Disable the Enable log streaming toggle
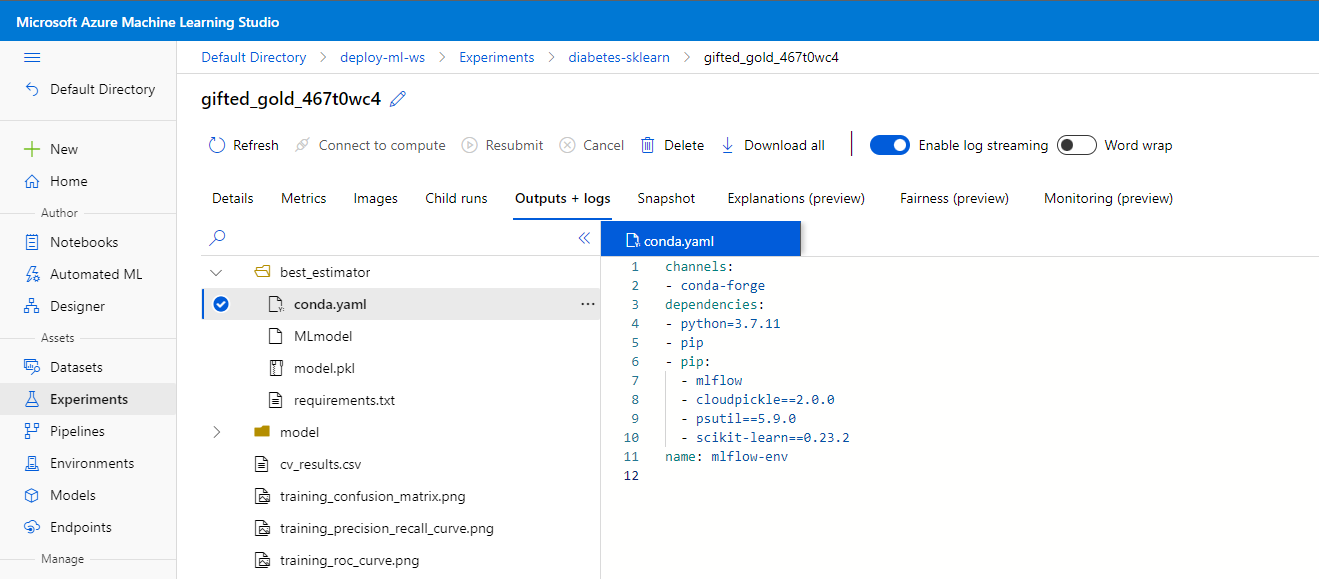Viewport: 1319px width, 579px height. click(889, 145)
